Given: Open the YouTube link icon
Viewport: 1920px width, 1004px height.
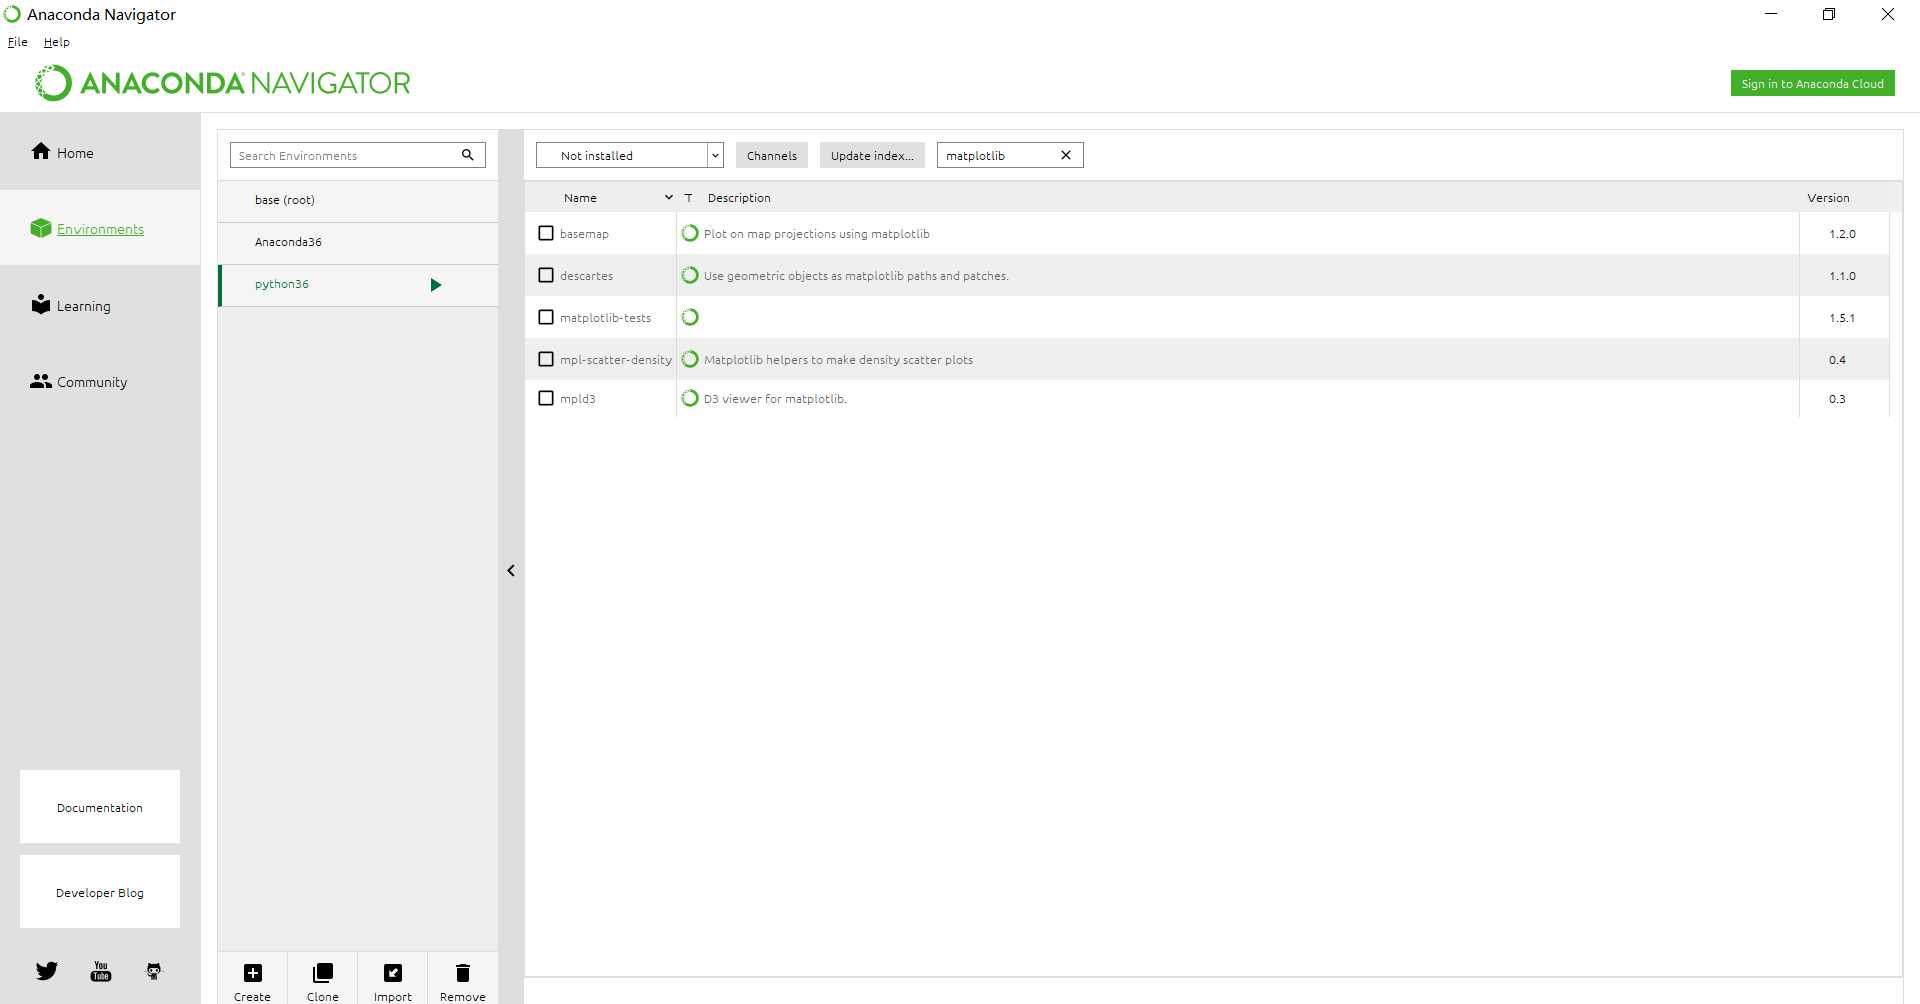Looking at the screenshot, I should tap(101, 971).
